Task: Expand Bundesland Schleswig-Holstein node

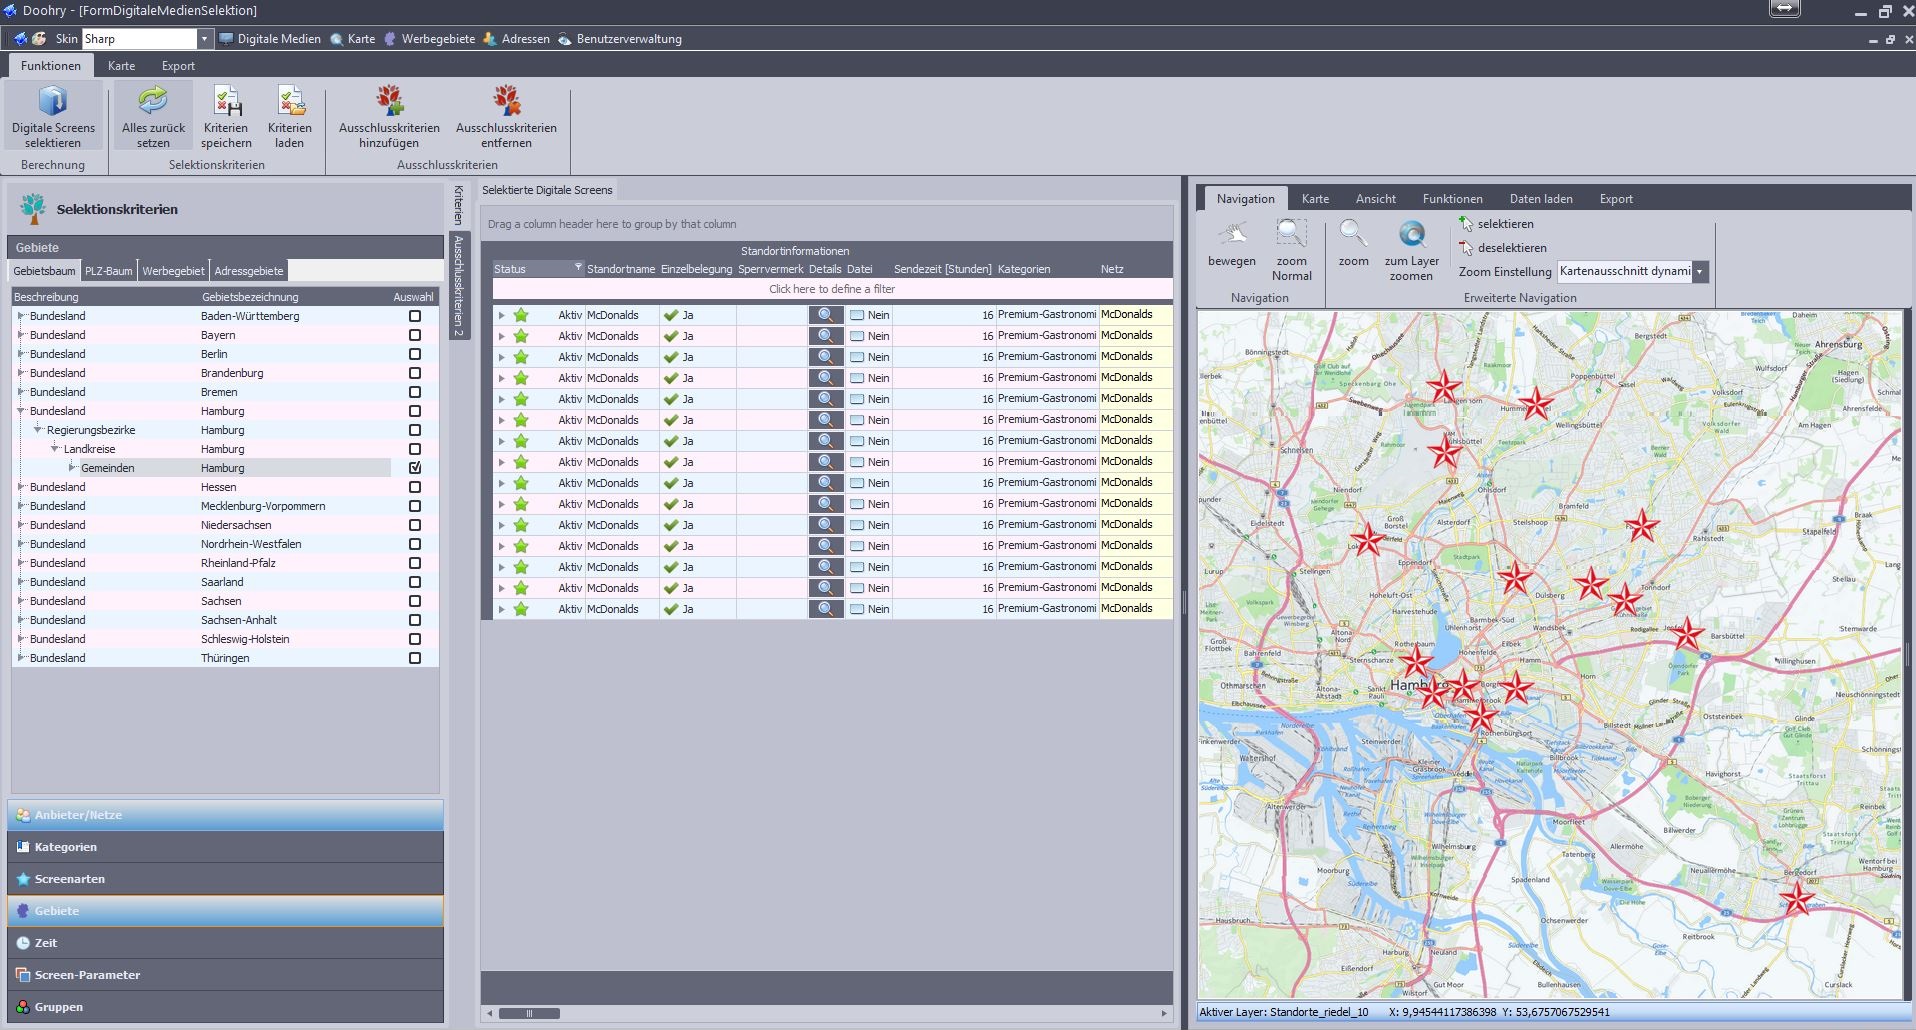Action: tap(21, 639)
